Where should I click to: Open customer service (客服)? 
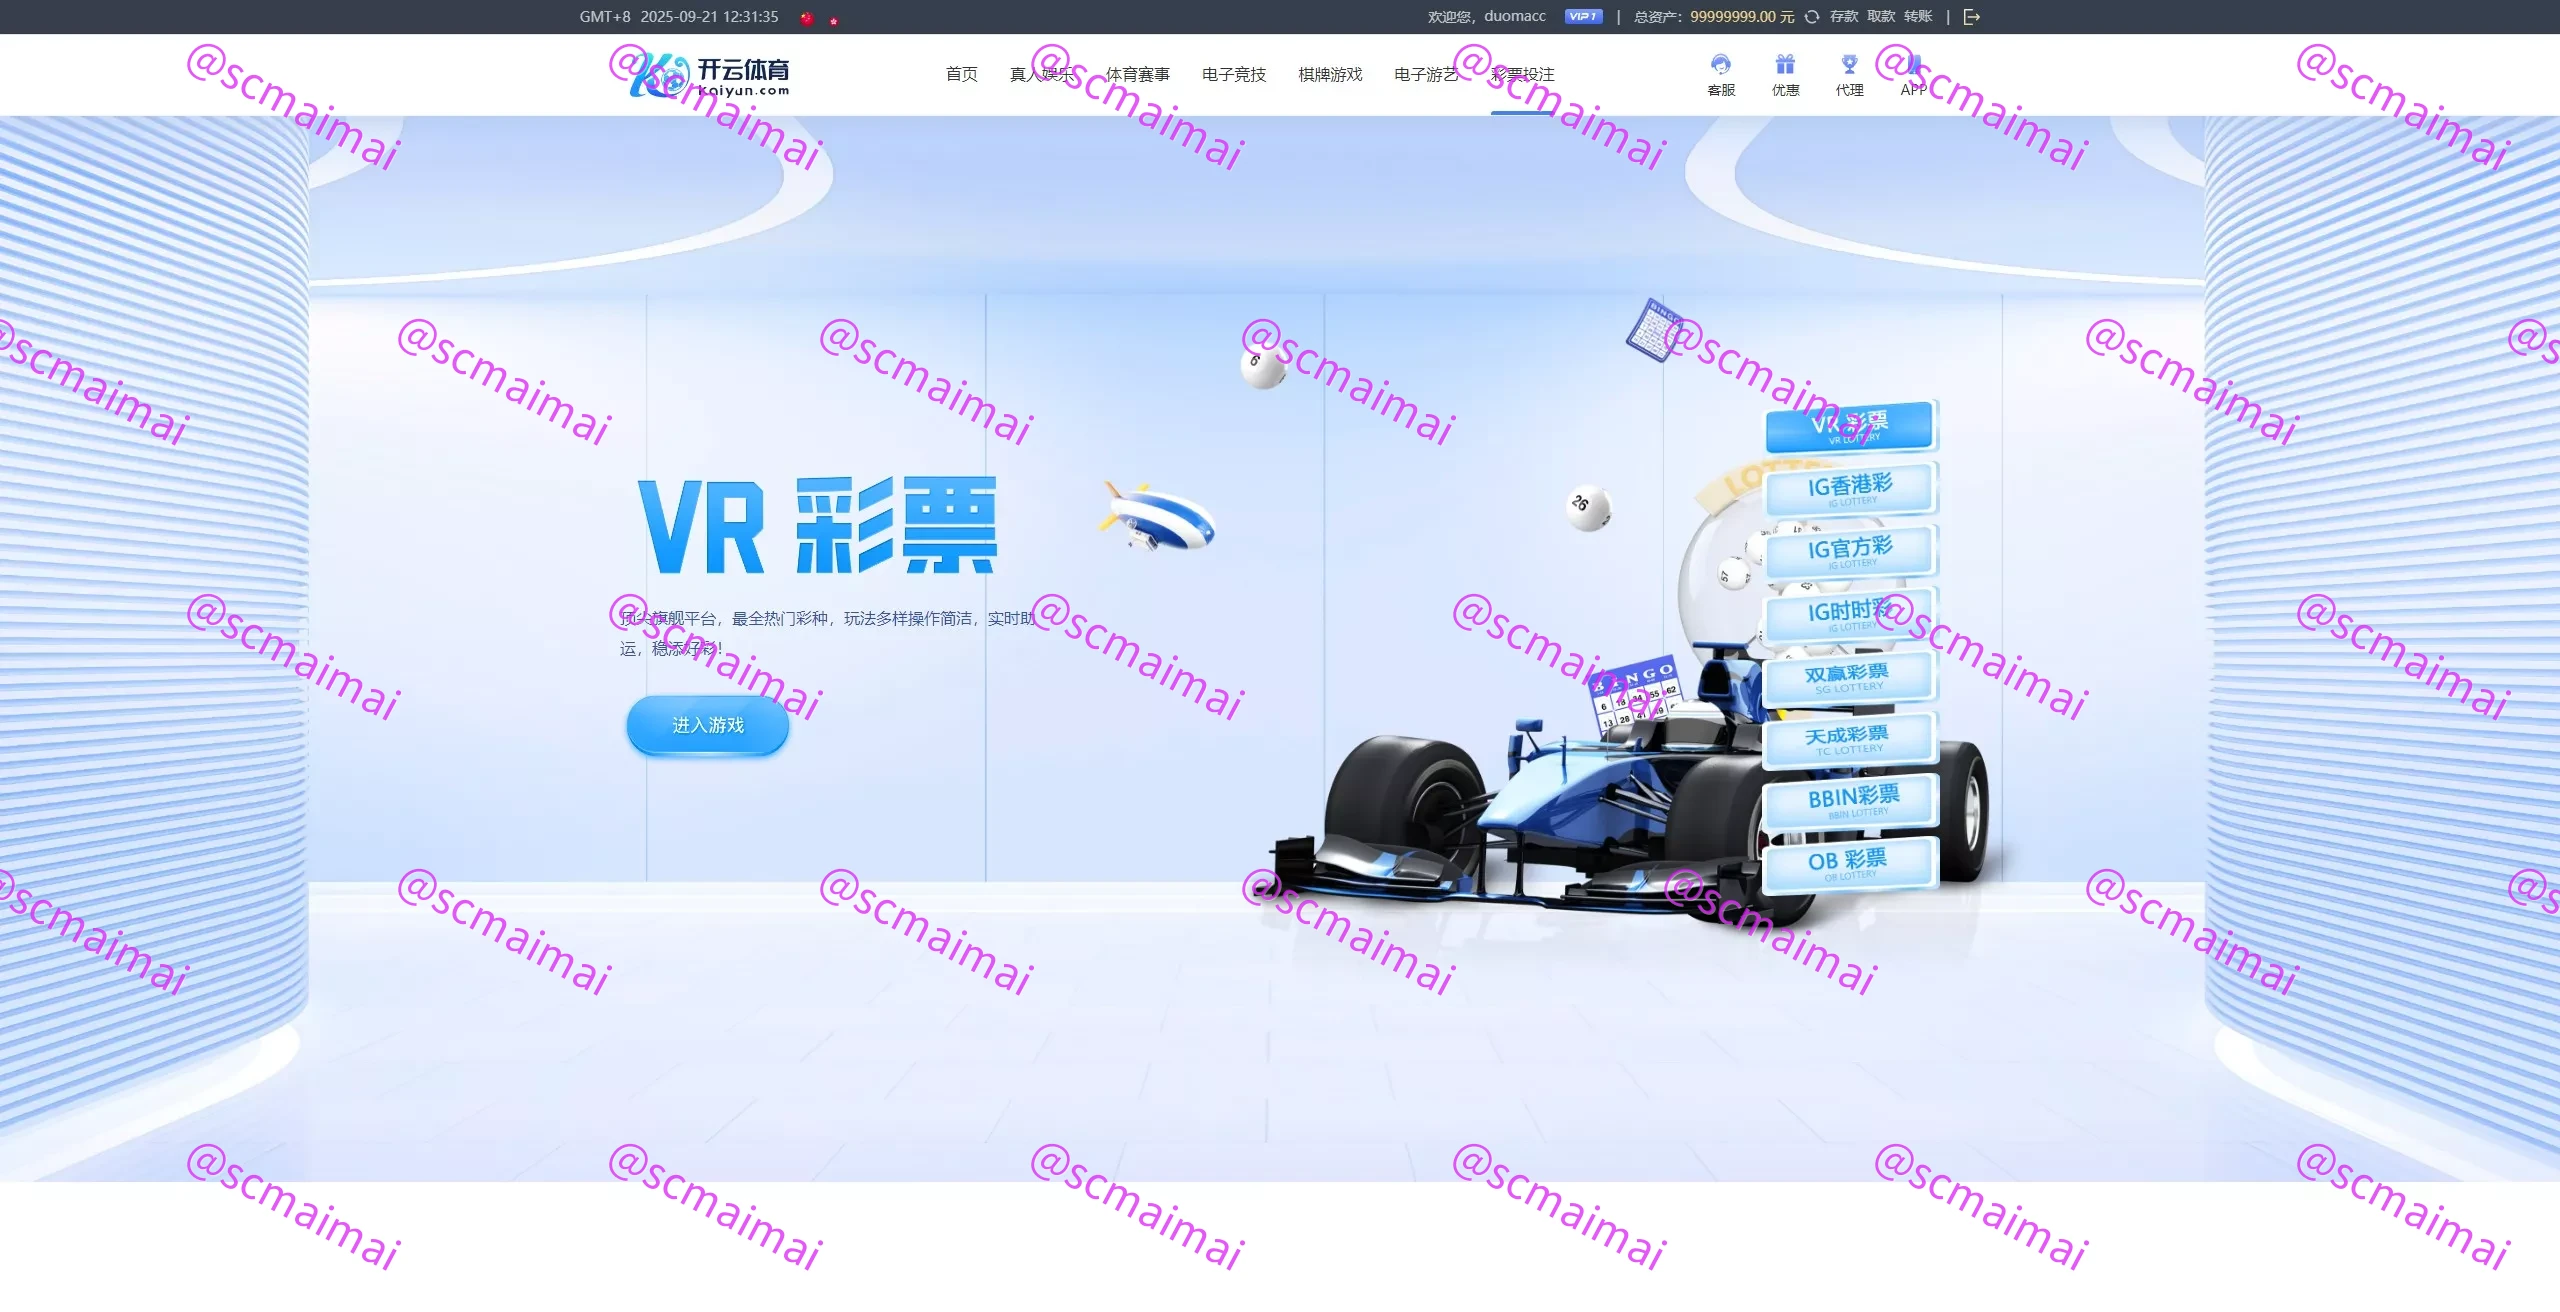[1721, 75]
